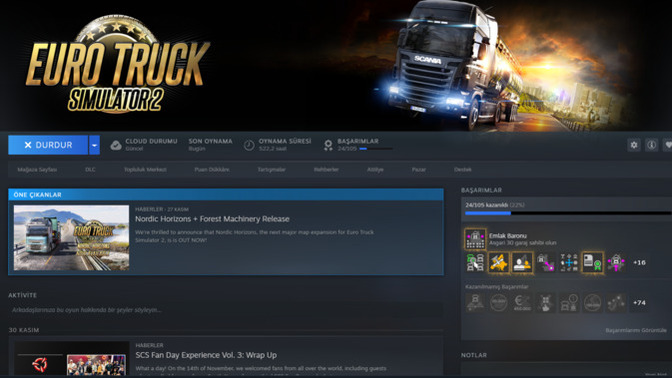Click the Emlak Baronu achievement icon
The height and width of the screenshot is (378, 672).
[475, 239]
